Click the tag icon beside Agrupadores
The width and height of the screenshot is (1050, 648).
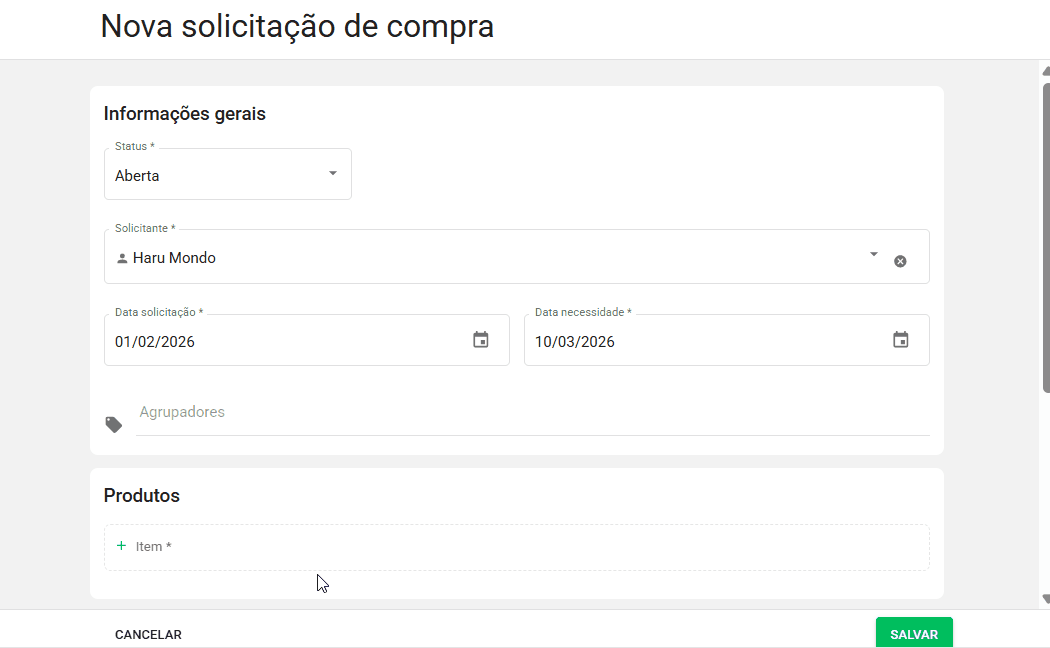point(113,423)
